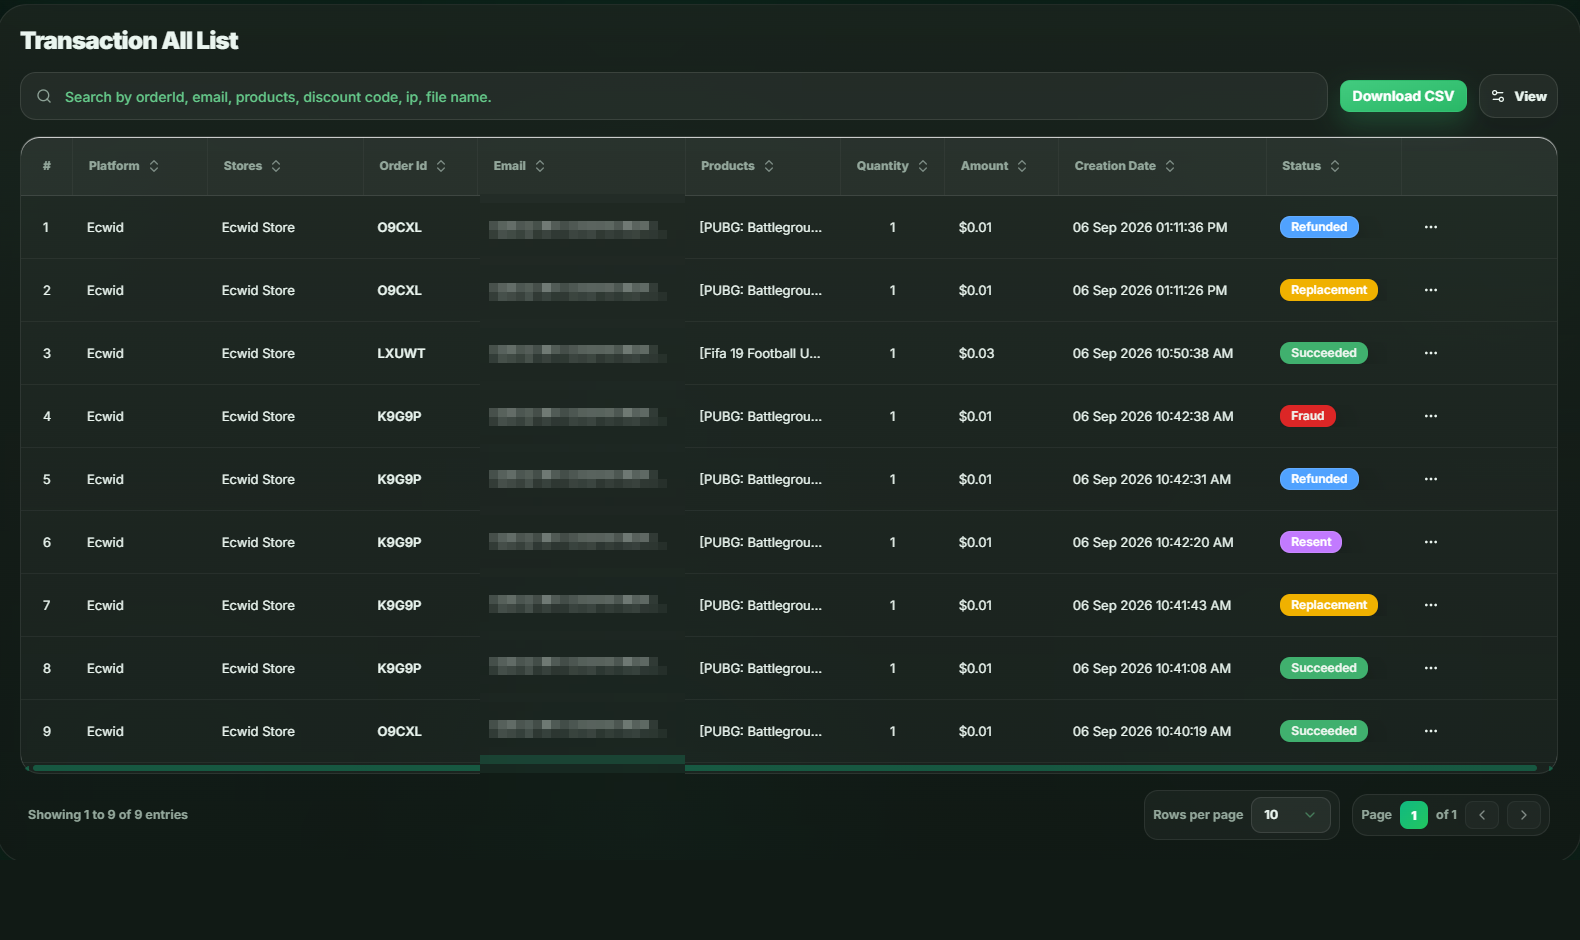Screen dimensions: 1580x940
Task: Click the Download CSV button
Action: 1403,96
